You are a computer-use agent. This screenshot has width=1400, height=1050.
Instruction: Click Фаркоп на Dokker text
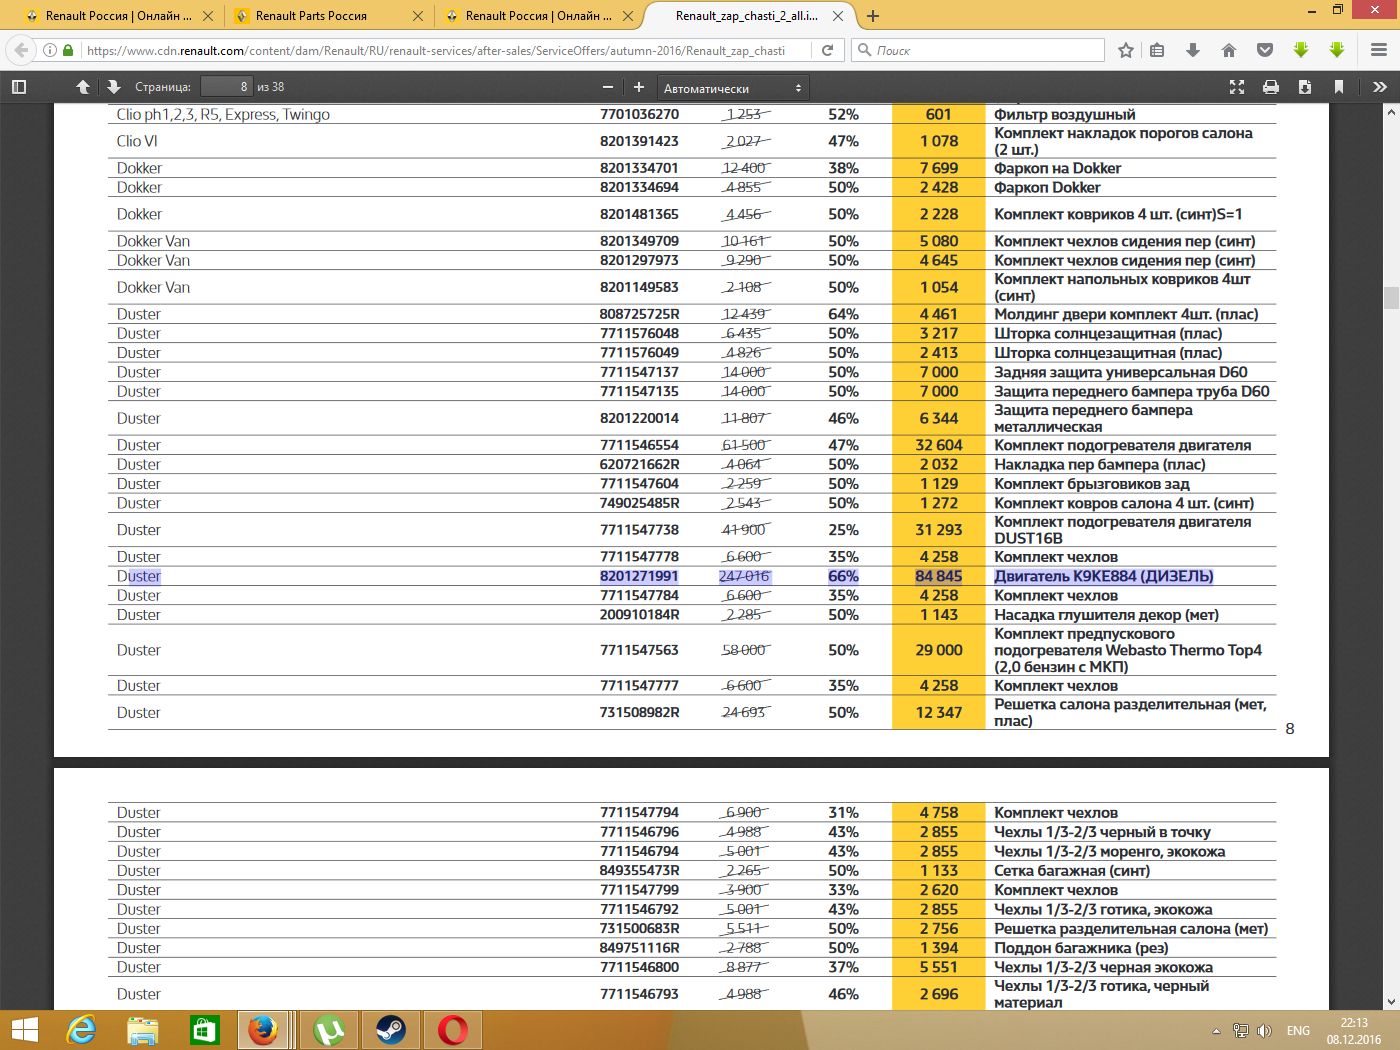pos(1057,168)
